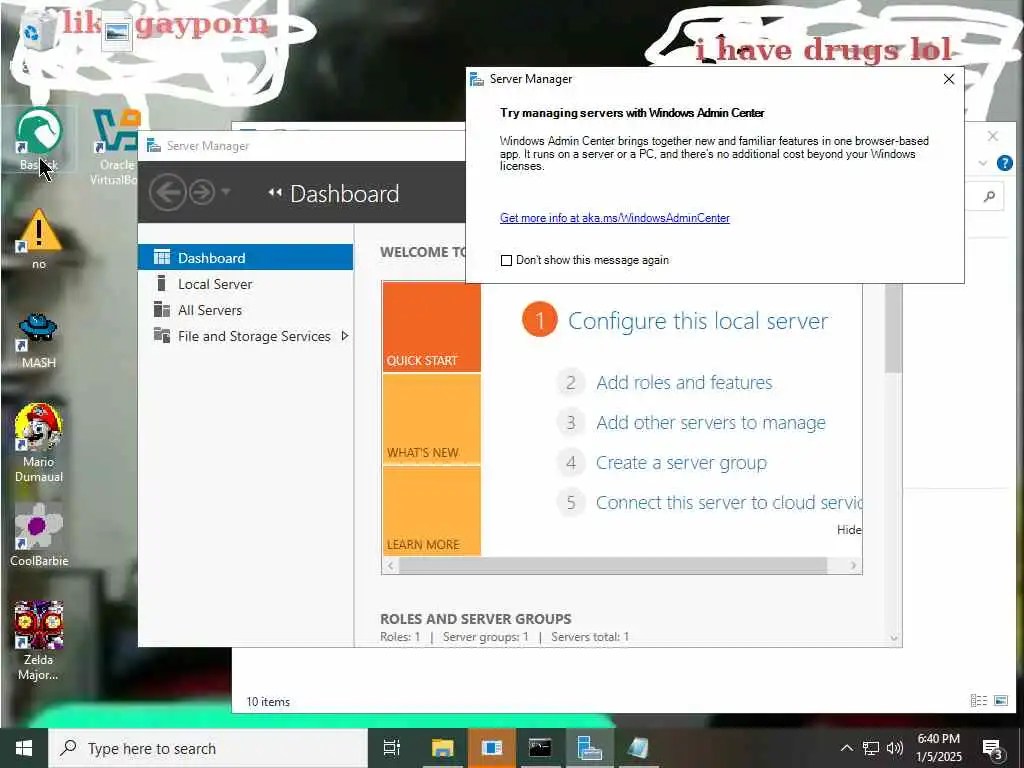Click Add other servers to manage

[711, 423]
